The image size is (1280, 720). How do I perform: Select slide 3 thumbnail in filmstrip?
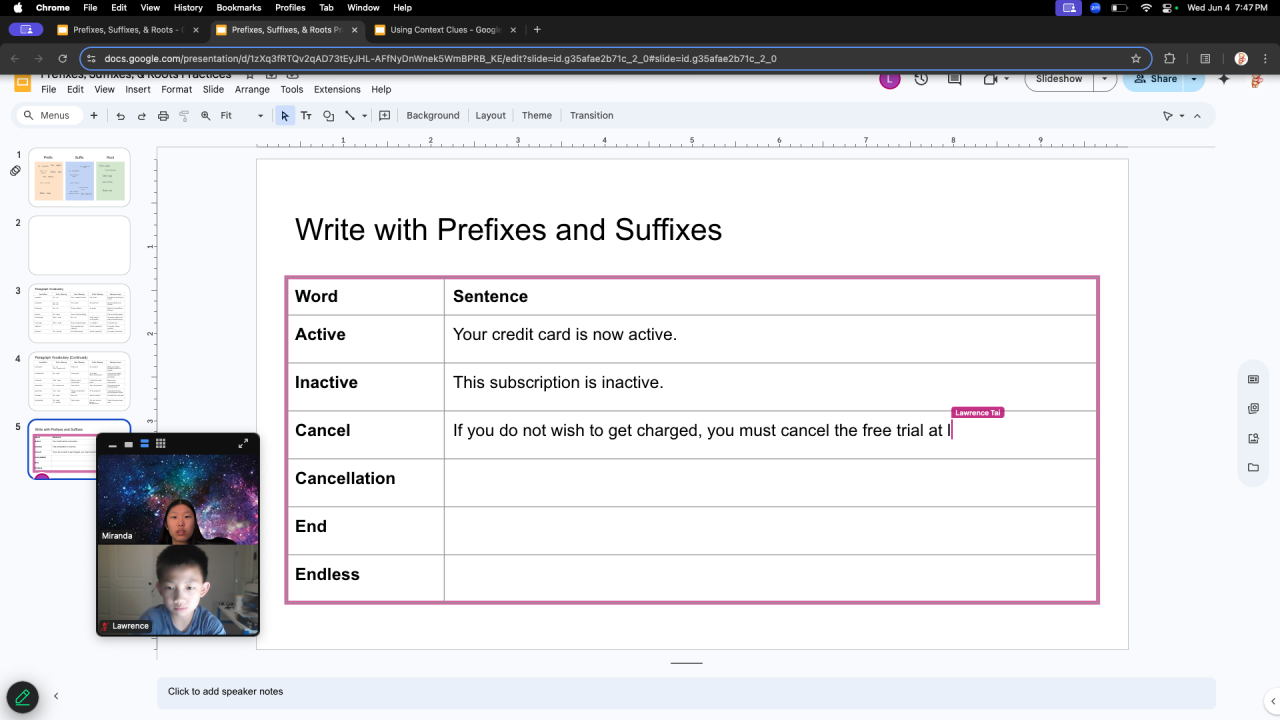(x=79, y=313)
